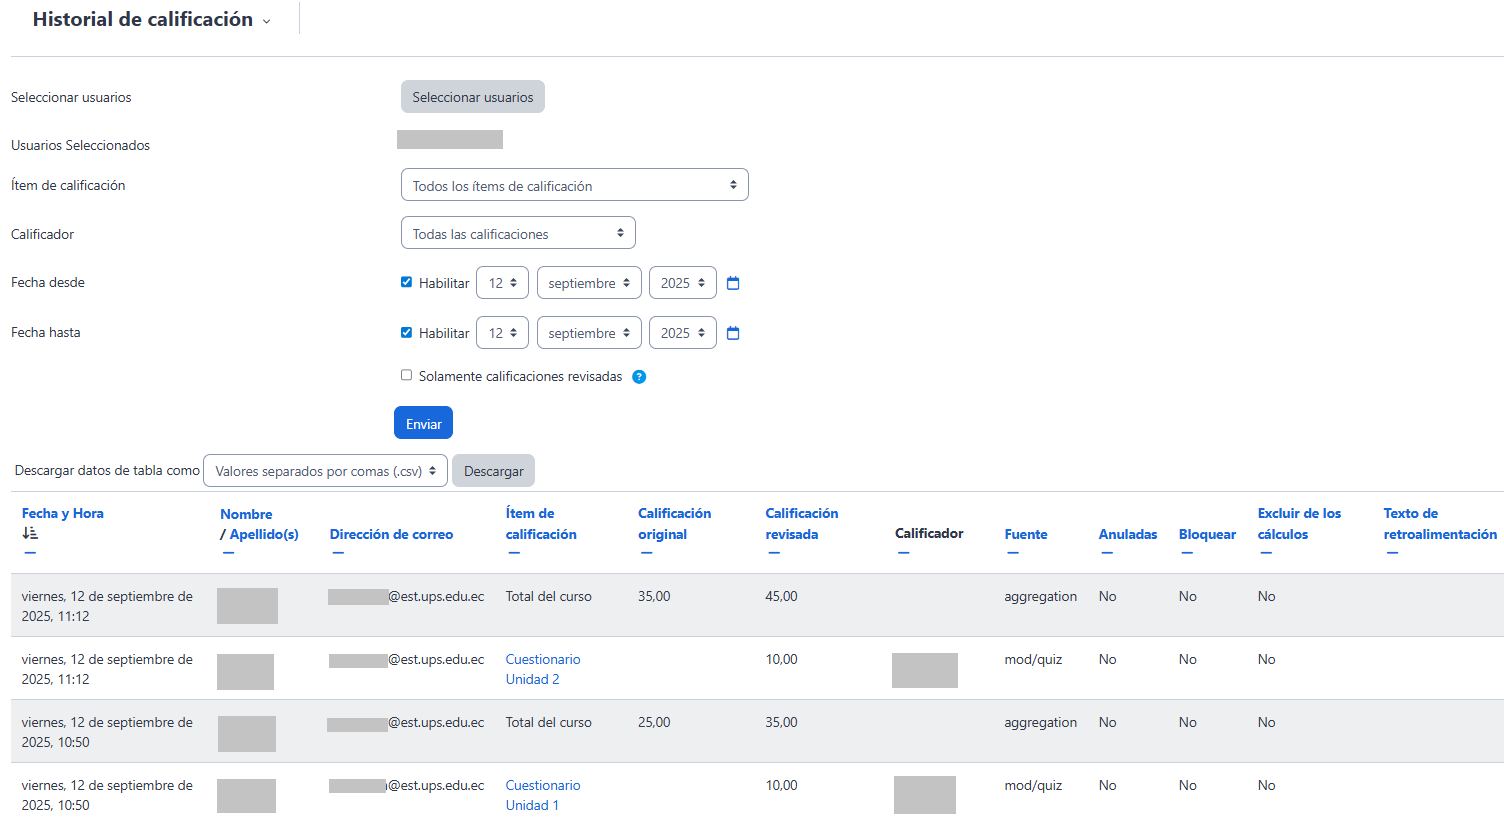The height and width of the screenshot is (829, 1504).
Task: Click help icon next to Solamente calificaciones revisadas
Action: (639, 377)
